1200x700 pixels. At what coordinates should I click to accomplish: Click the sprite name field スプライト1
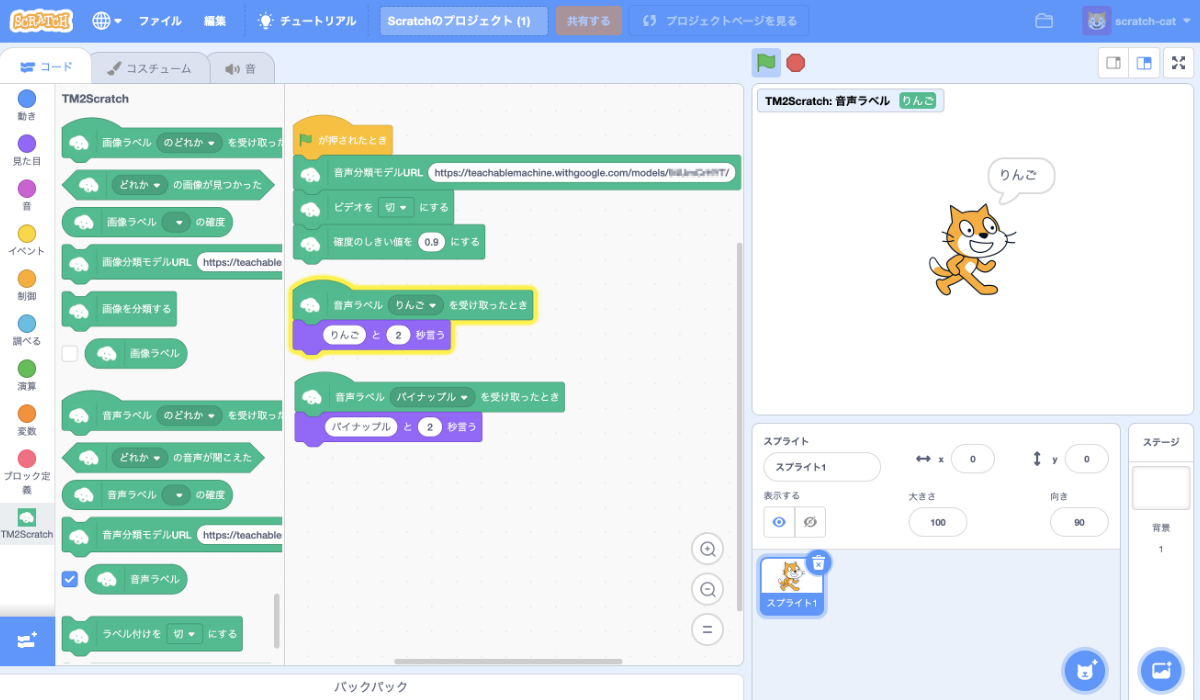click(x=821, y=467)
